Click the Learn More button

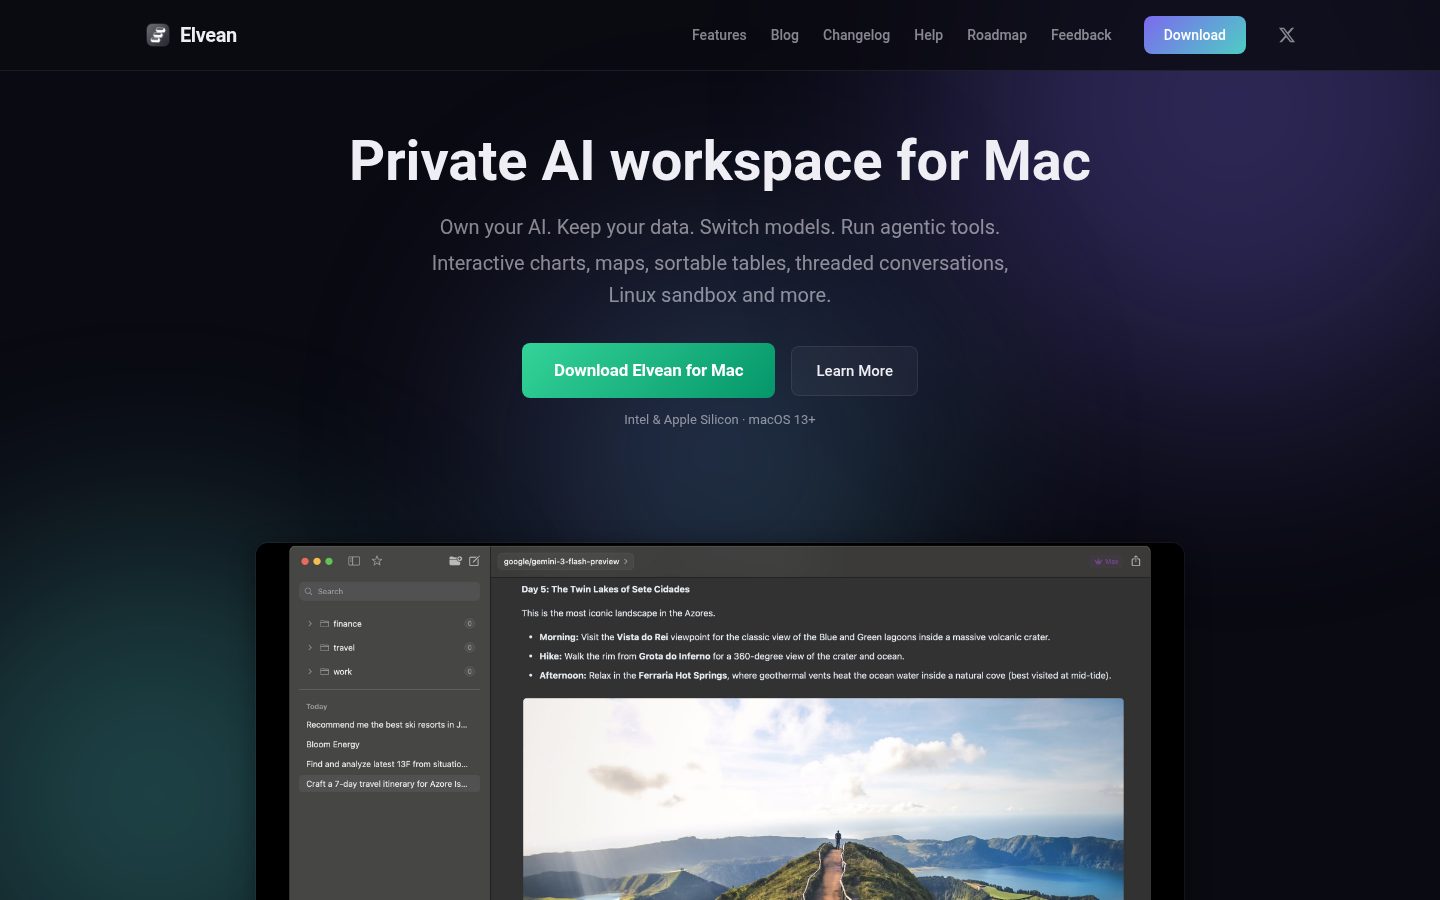854,371
